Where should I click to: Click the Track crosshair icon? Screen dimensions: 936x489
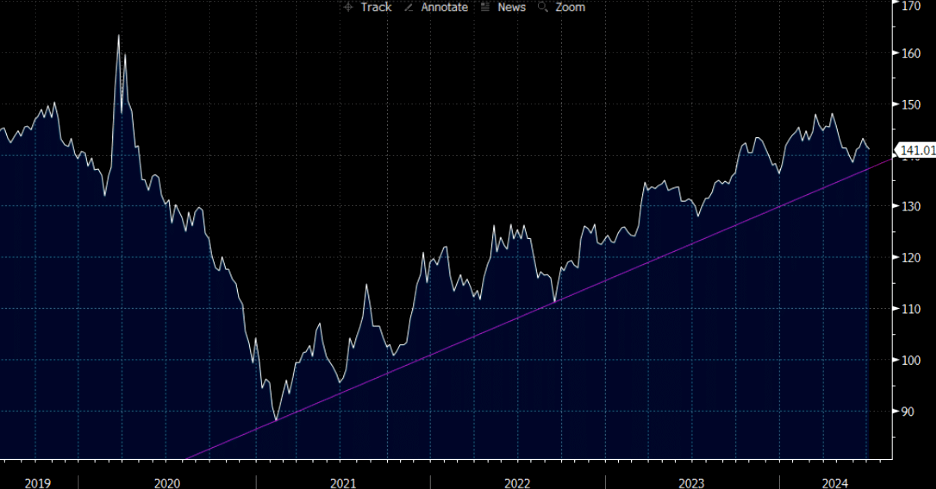(x=348, y=7)
